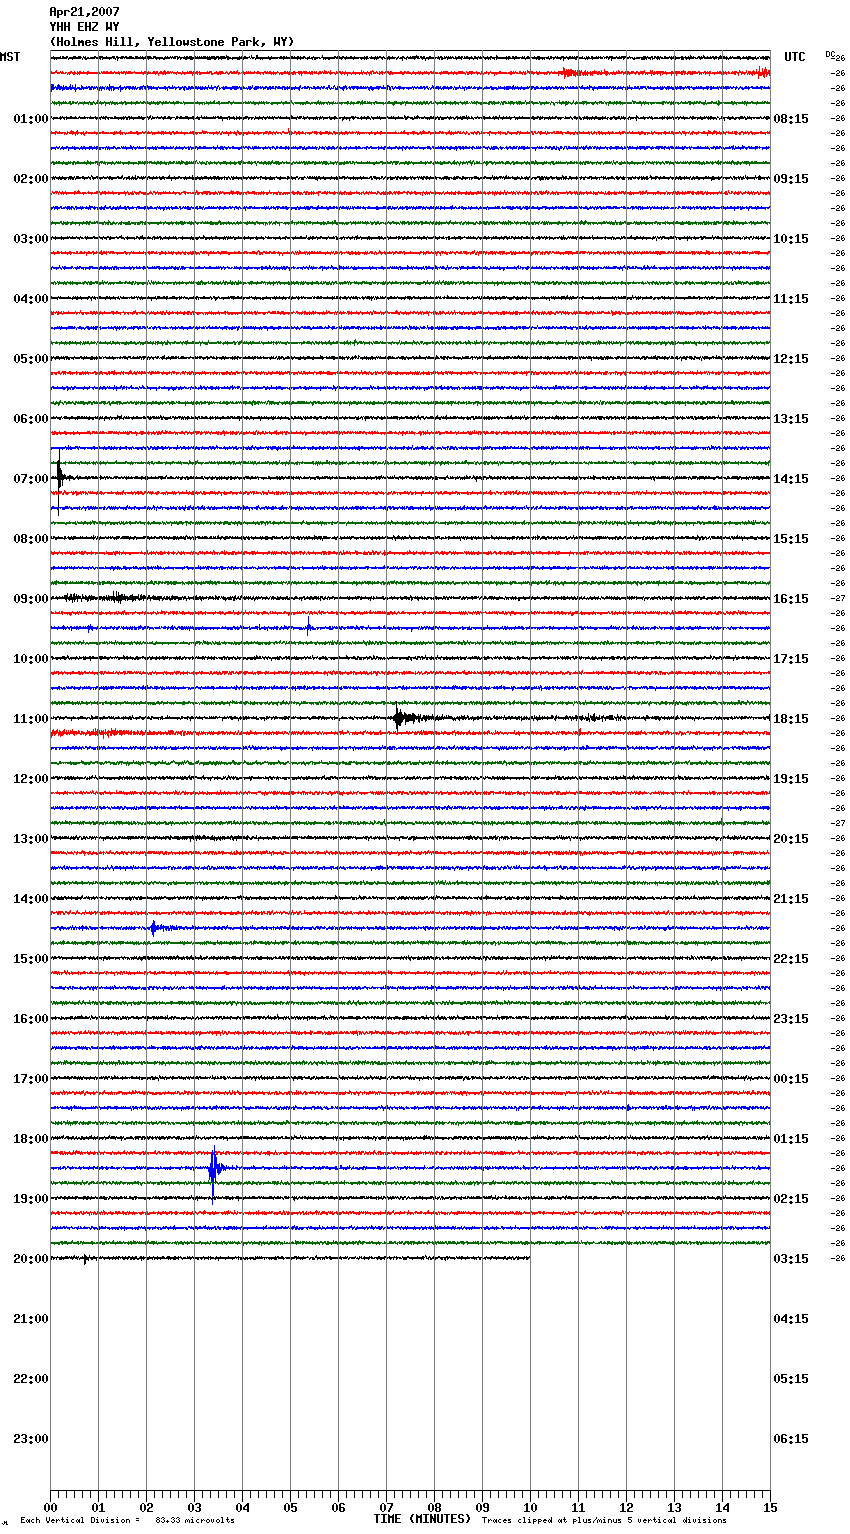Click the 02:00 MST time label
Screen dimensions: 850x1534
click(x=31, y=179)
